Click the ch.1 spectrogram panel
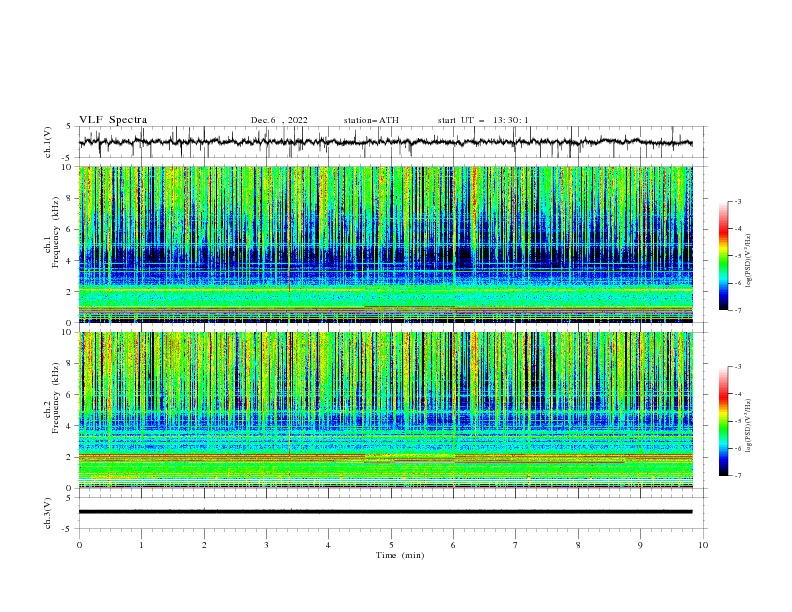This screenshot has height=612, width=792. (385, 244)
